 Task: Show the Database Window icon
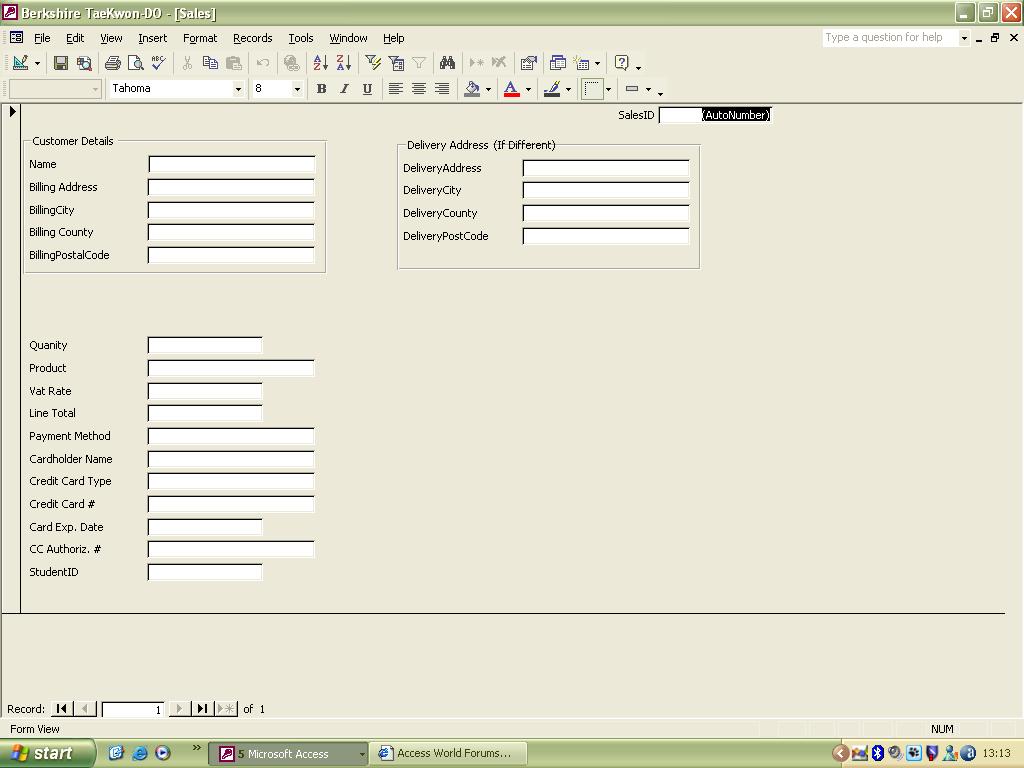tap(558, 63)
